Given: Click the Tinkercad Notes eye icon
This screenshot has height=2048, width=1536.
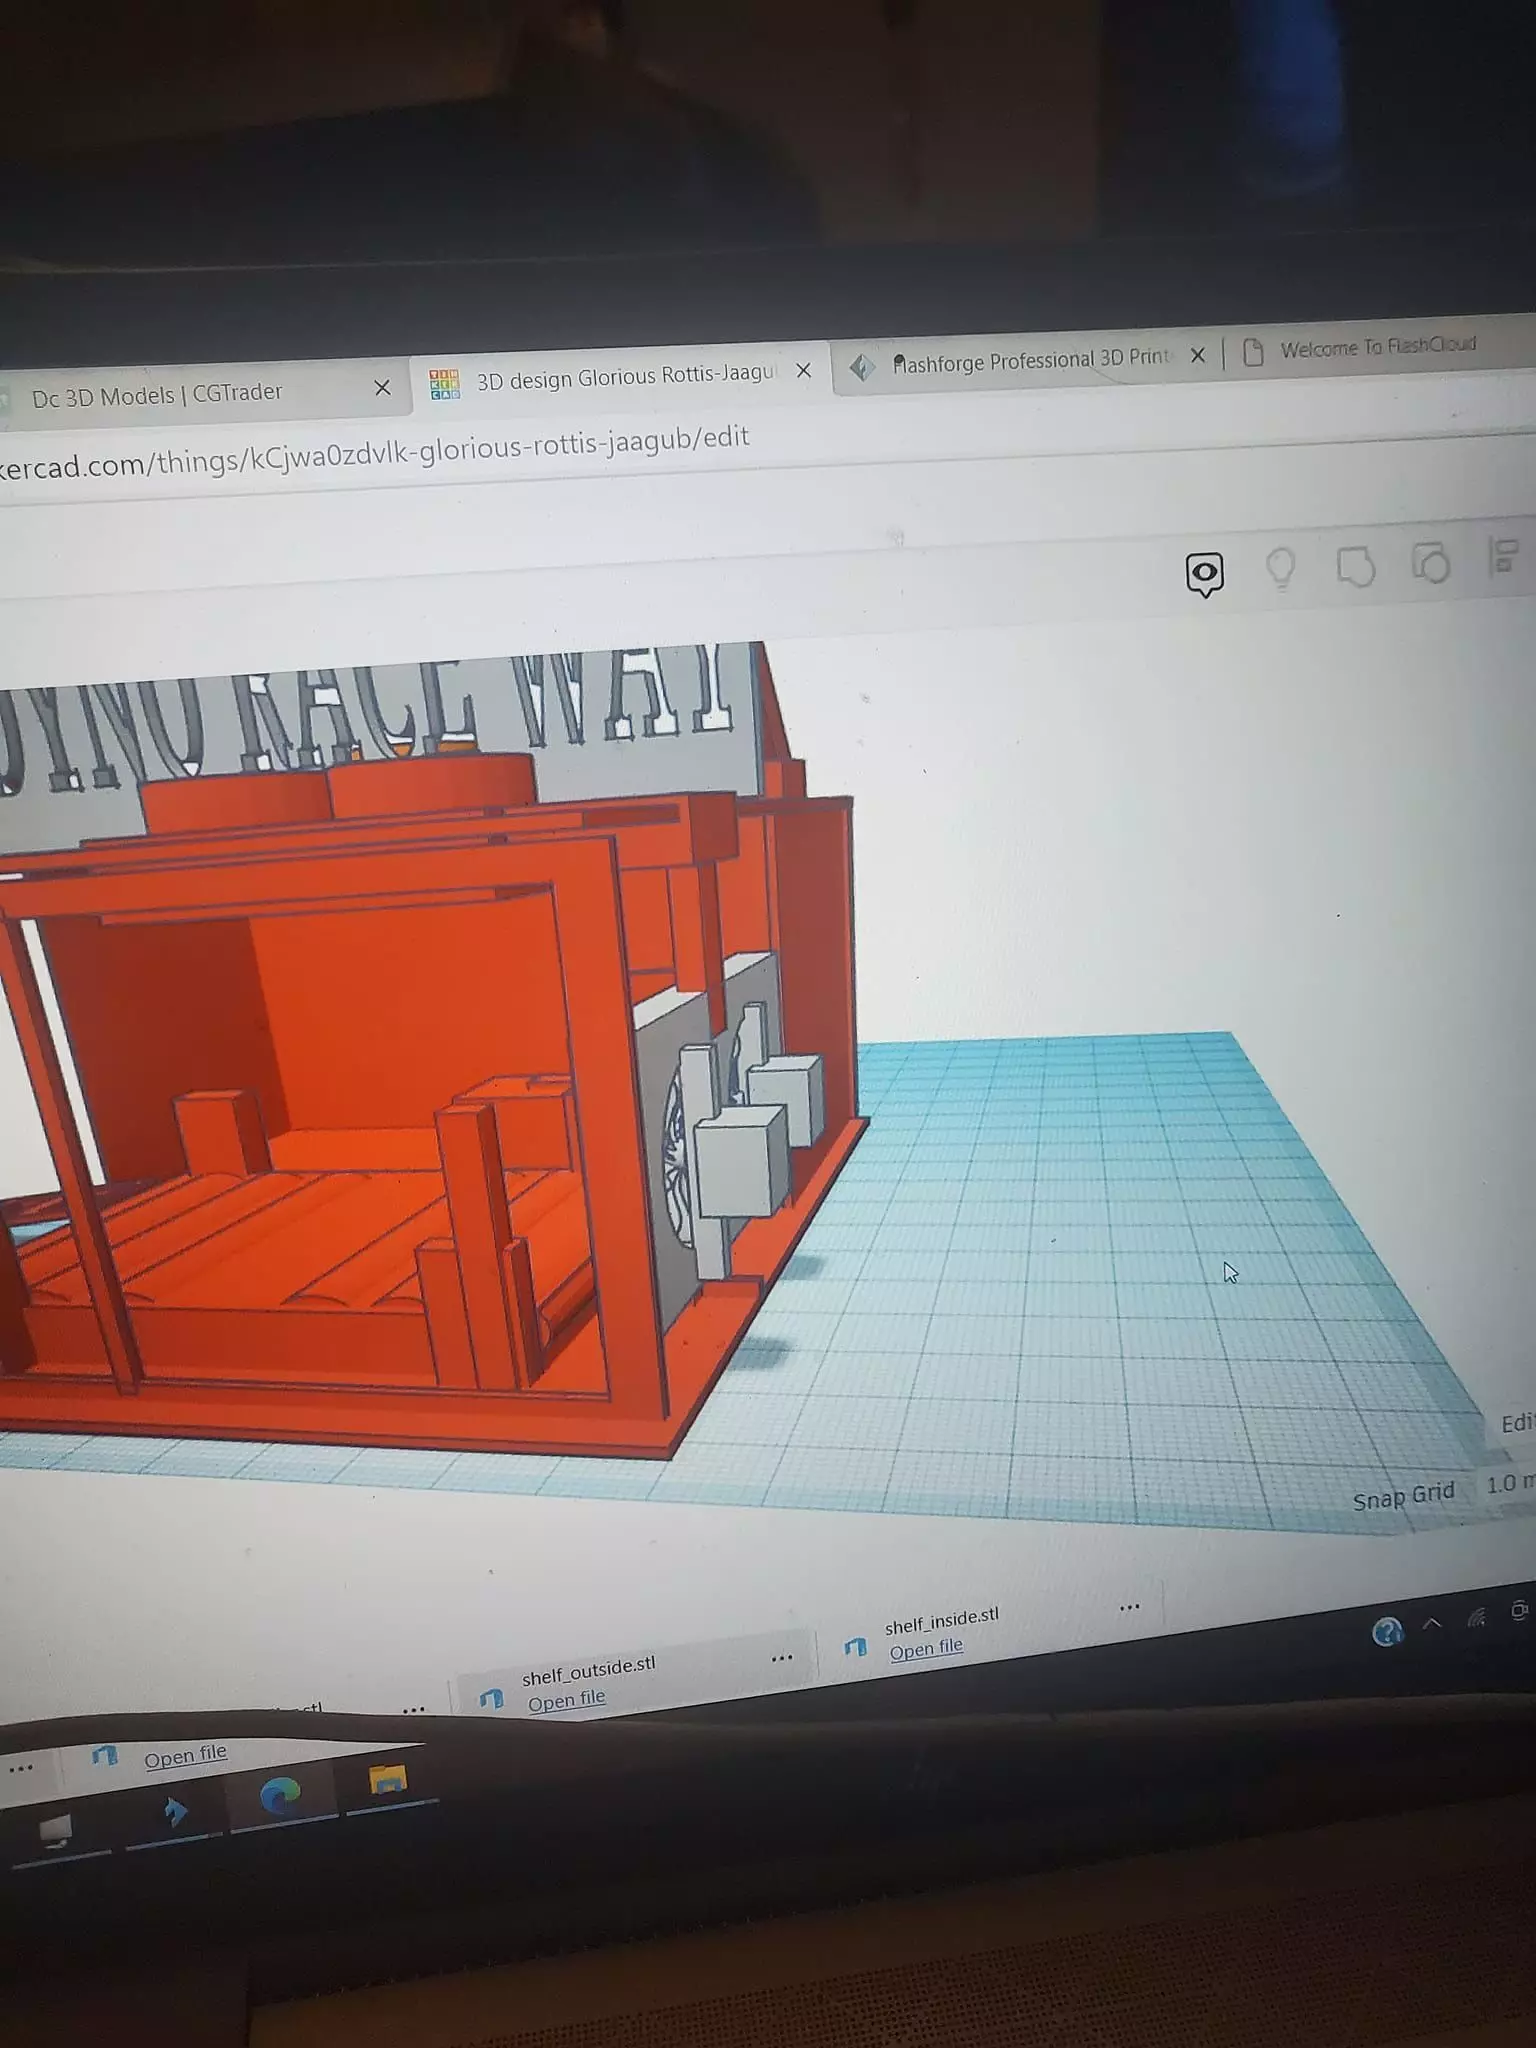Looking at the screenshot, I should [1205, 574].
